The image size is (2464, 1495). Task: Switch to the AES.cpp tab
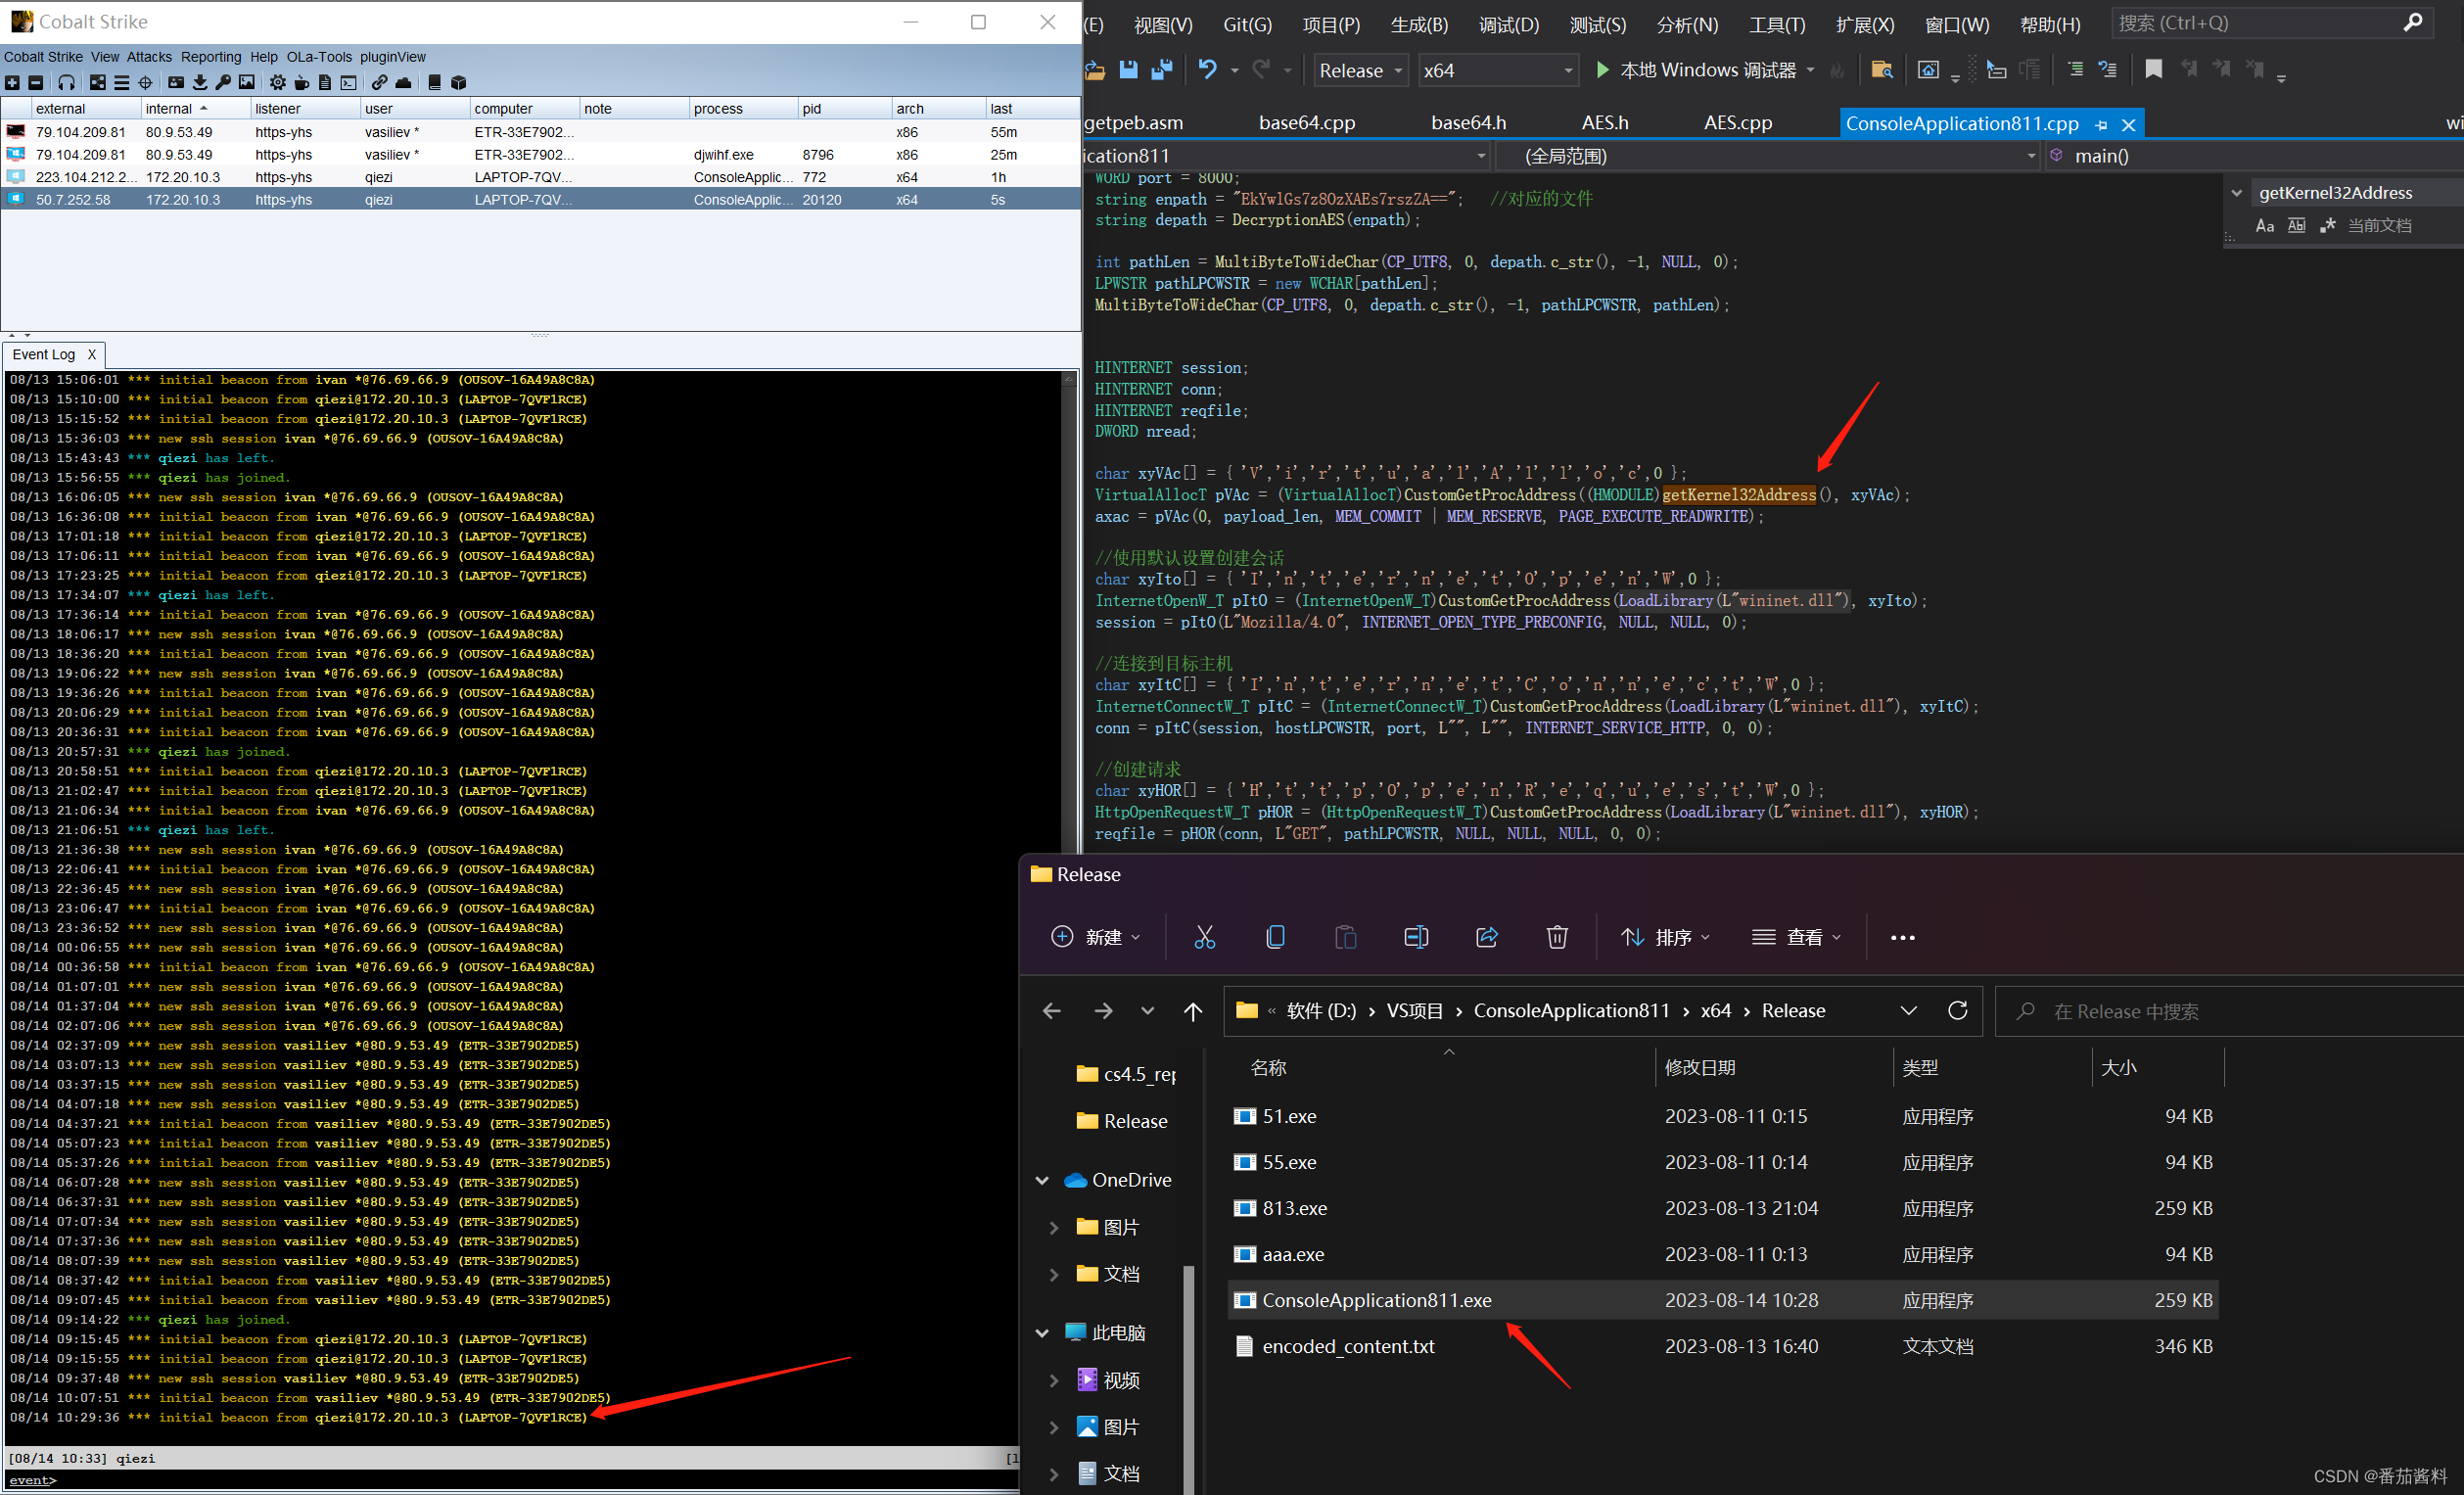click(1737, 123)
